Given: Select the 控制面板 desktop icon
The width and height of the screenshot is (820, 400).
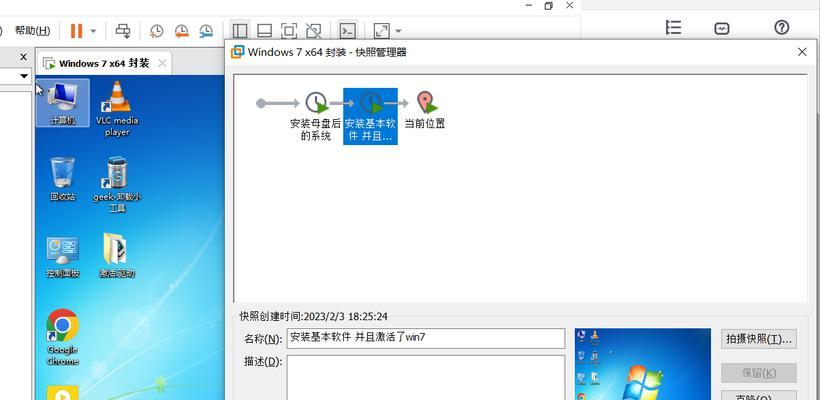Looking at the screenshot, I should coord(63,256).
